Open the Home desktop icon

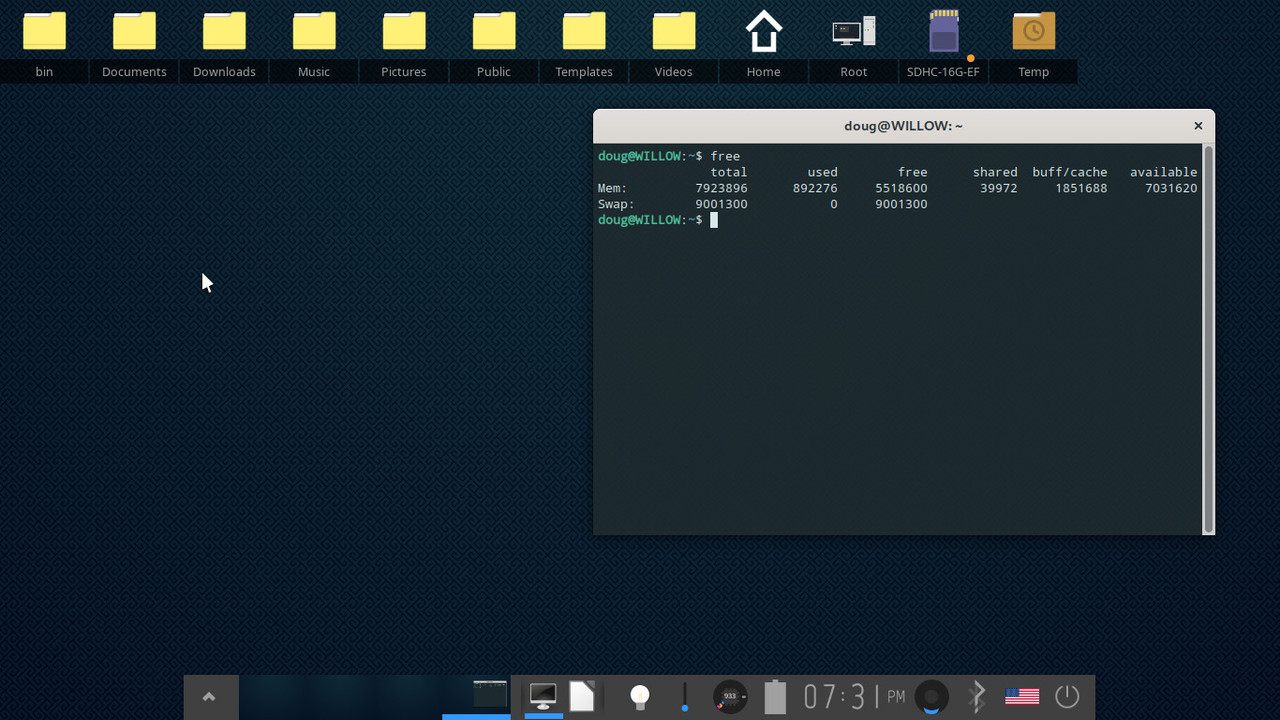click(764, 31)
